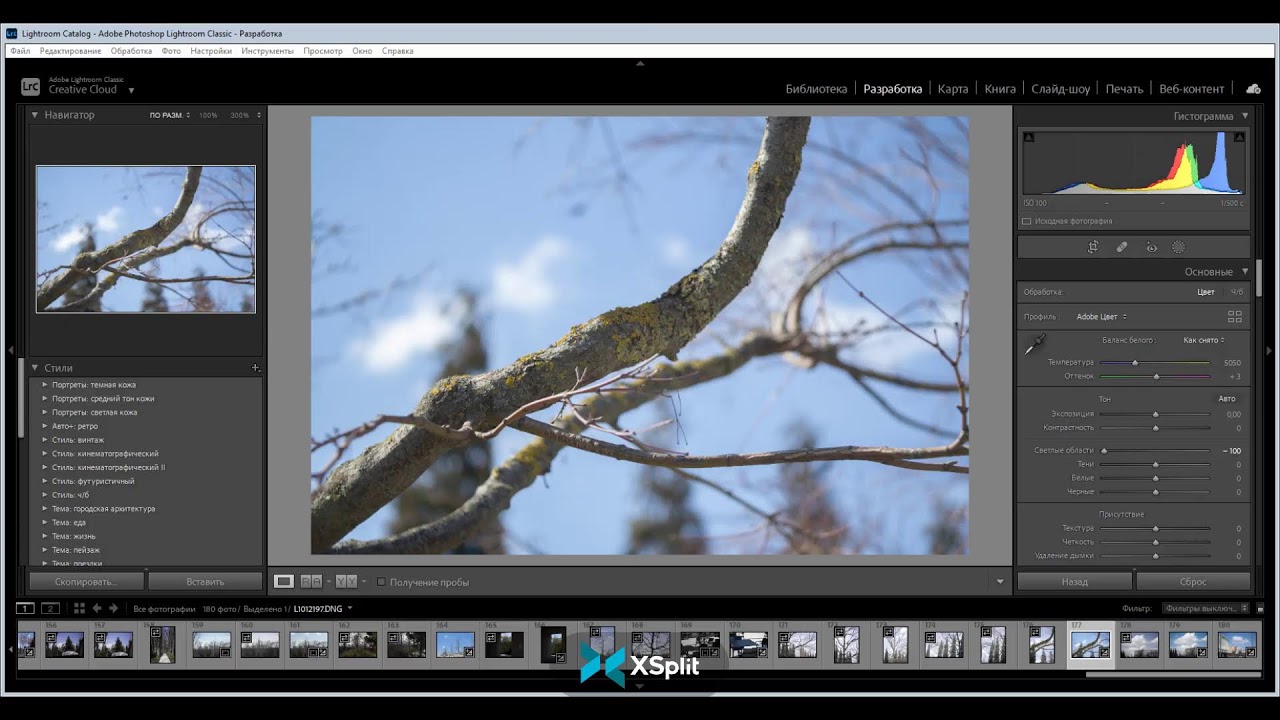This screenshot has width=1280, height=720.
Task: Toggle highlight clipping indicator in histogram
Action: [x=1239, y=137]
